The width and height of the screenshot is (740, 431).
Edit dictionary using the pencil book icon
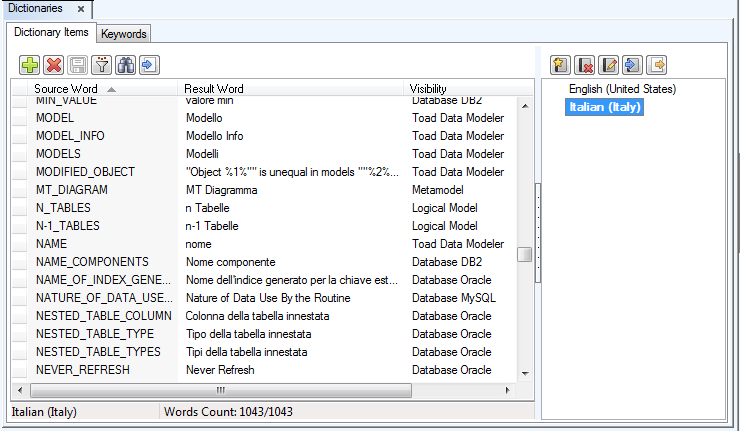click(x=609, y=66)
